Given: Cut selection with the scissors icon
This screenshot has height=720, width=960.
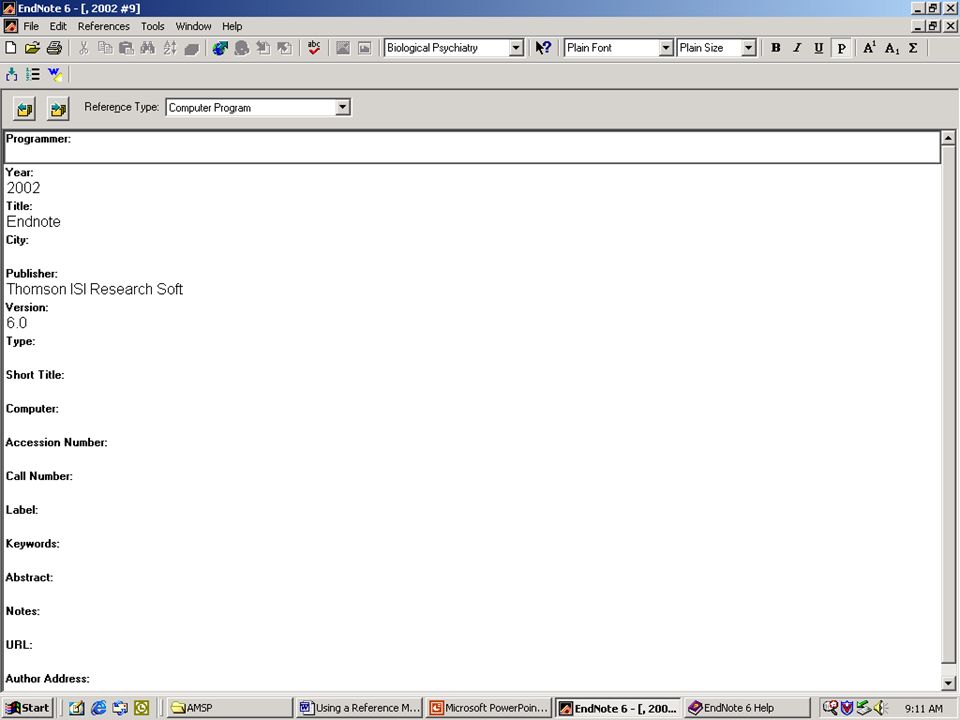Looking at the screenshot, I should [x=84, y=48].
